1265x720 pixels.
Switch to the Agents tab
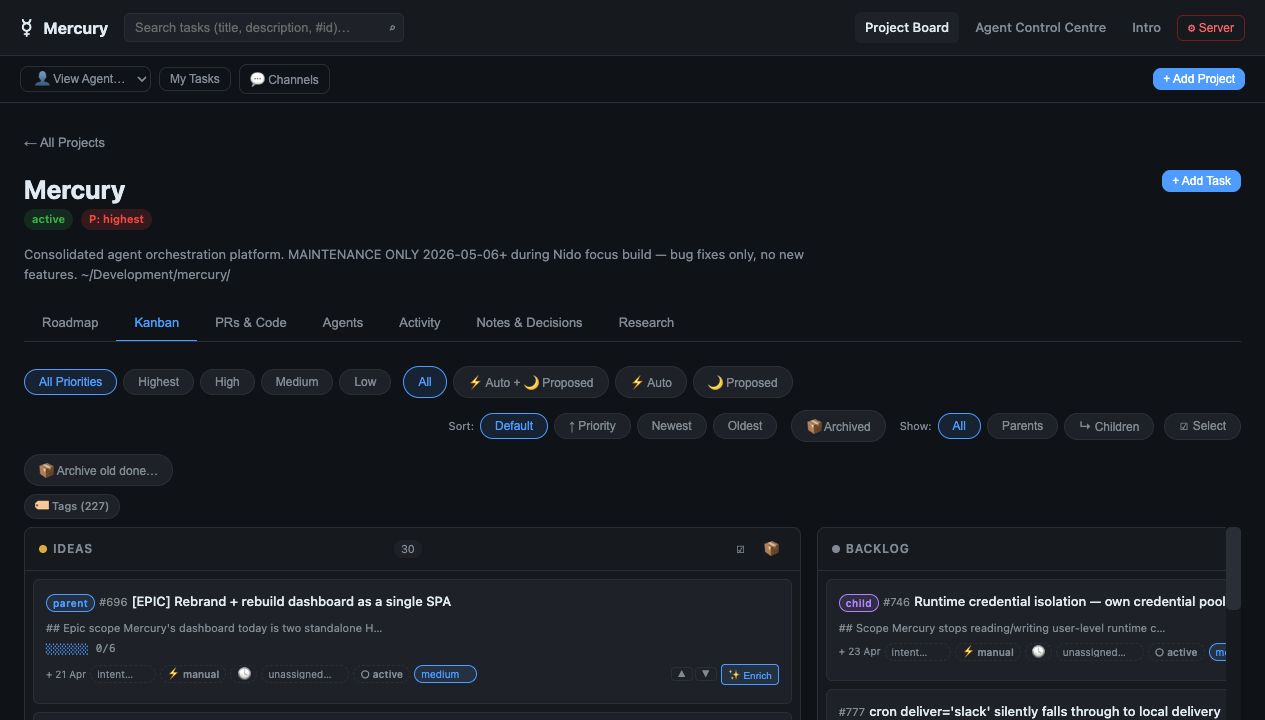pos(342,322)
